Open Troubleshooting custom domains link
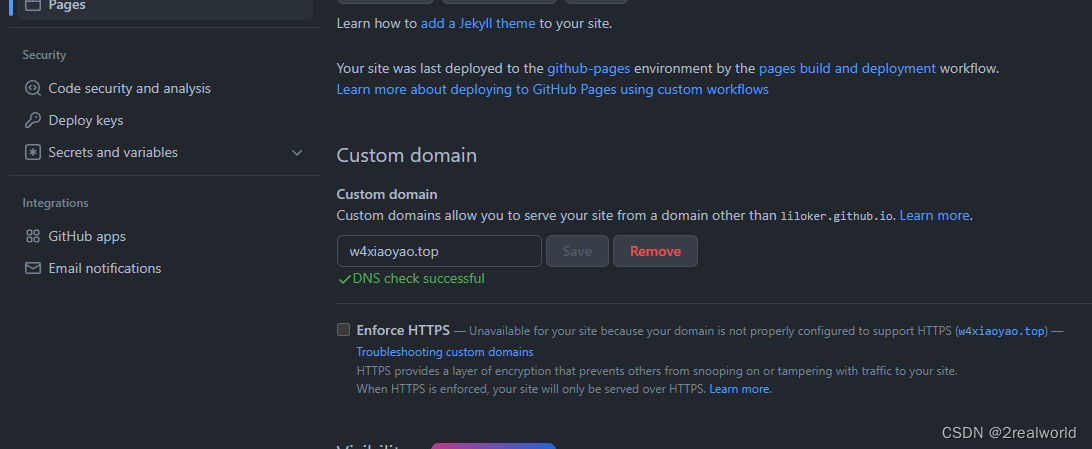1092x449 pixels. coord(445,352)
